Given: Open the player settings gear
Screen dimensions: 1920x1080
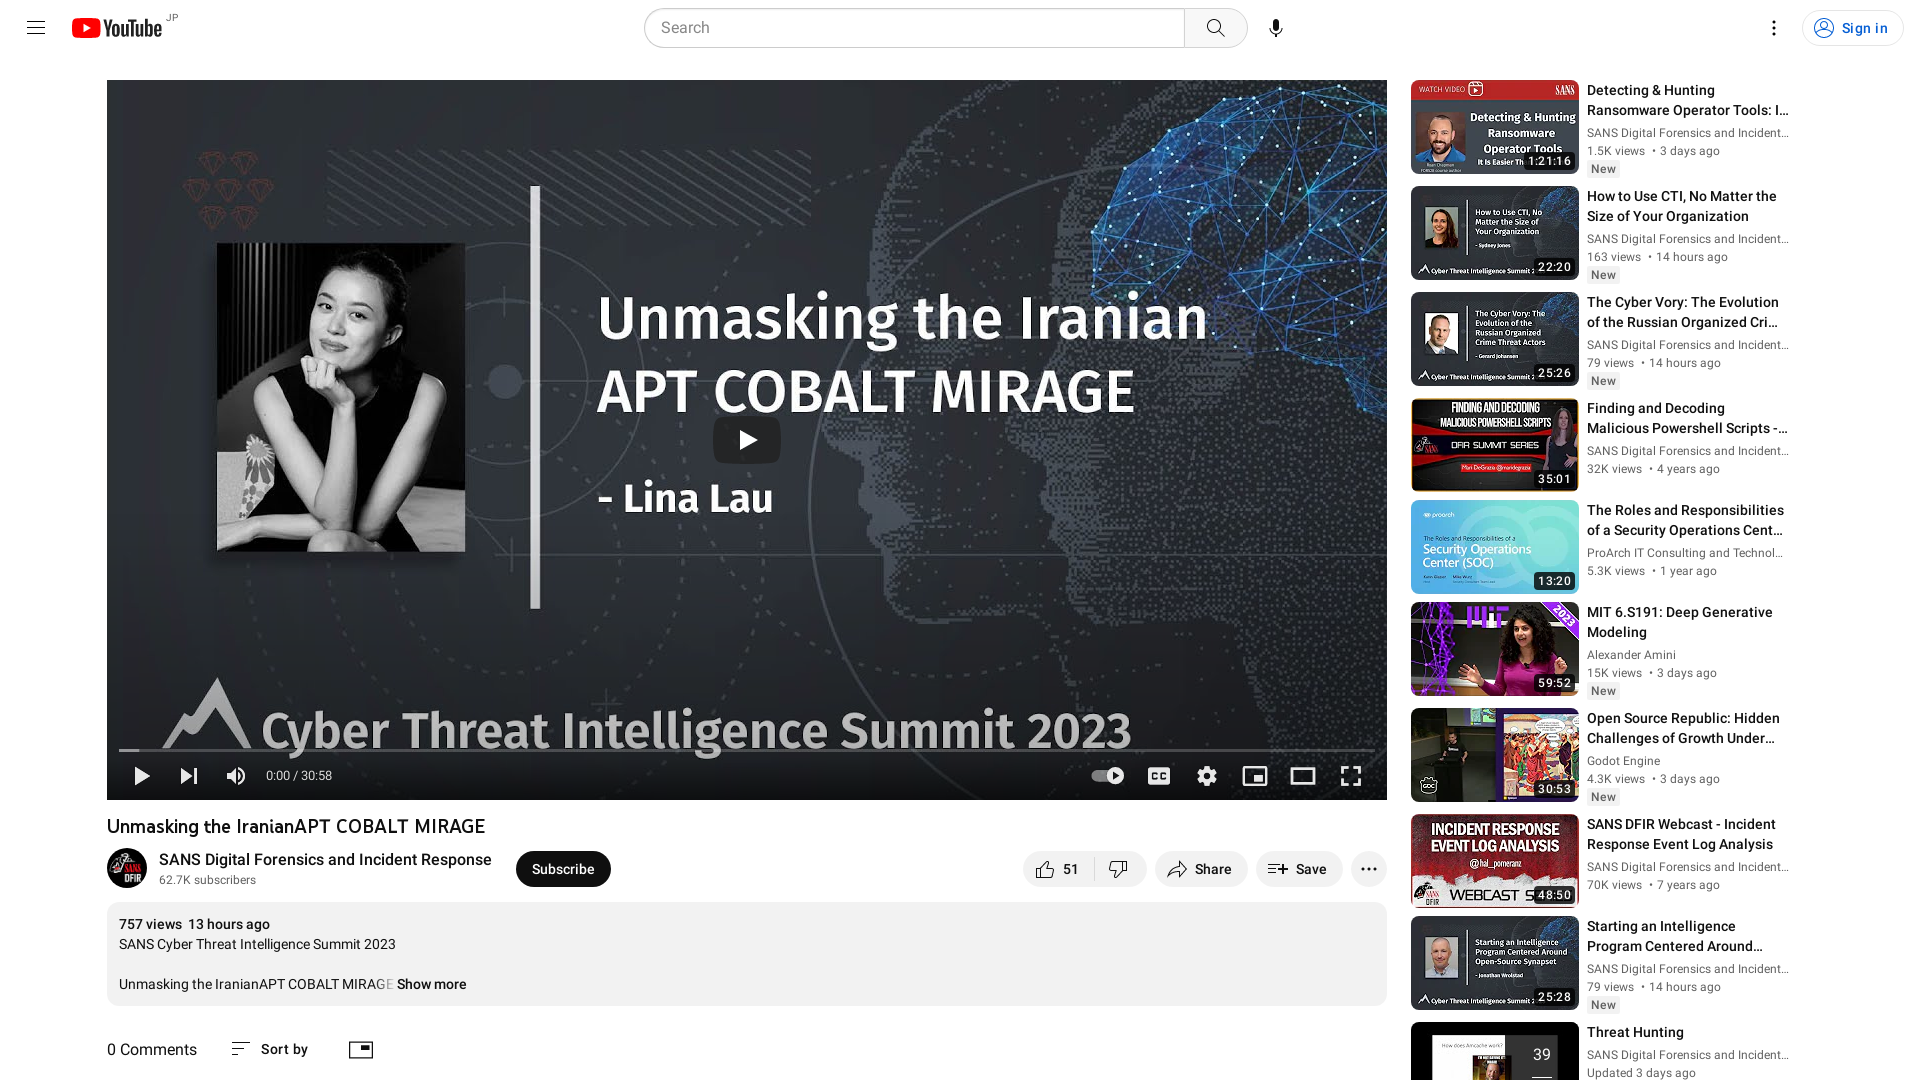Looking at the screenshot, I should [x=1207, y=776].
